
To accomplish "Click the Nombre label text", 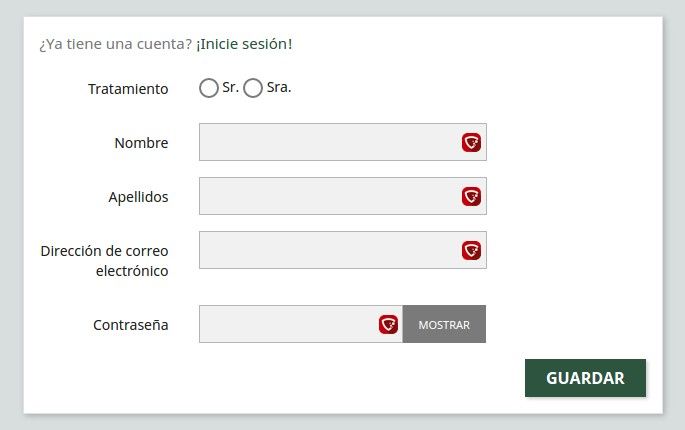I will (141, 143).
